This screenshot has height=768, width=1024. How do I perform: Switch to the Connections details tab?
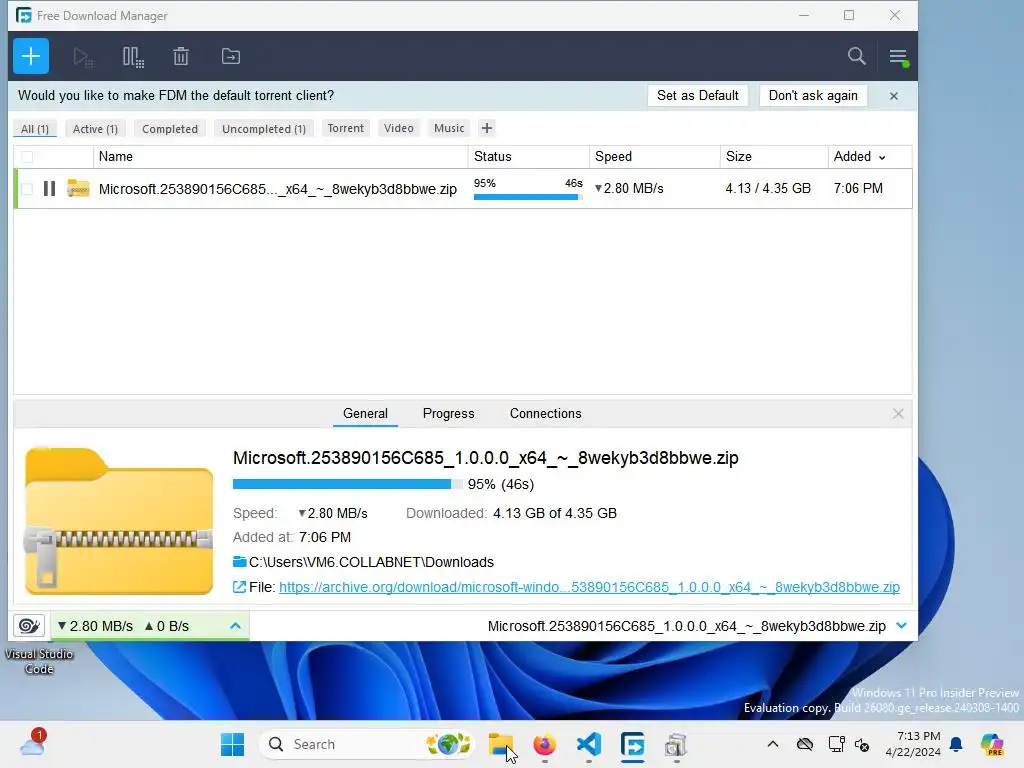(545, 413)
